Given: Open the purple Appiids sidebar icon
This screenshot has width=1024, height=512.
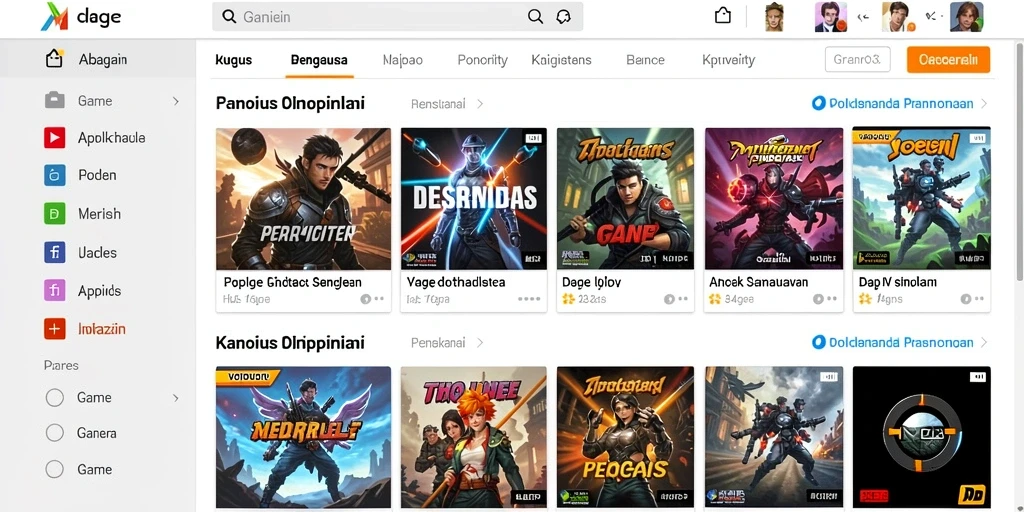Looking at the screenshot, I should pos(55,291).
